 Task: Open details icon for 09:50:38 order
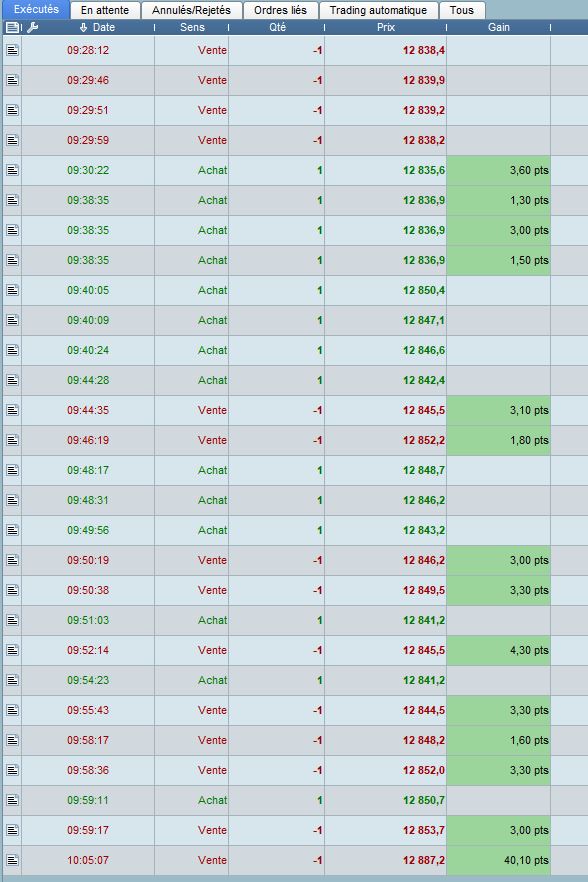pos(12,590)
